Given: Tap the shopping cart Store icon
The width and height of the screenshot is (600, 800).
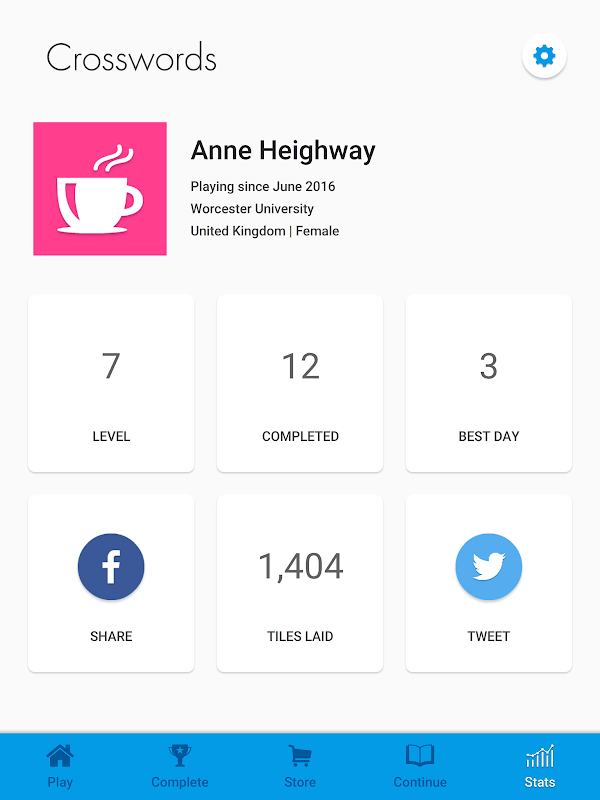Looking at the screenshot, I should (x=300, y=756).
